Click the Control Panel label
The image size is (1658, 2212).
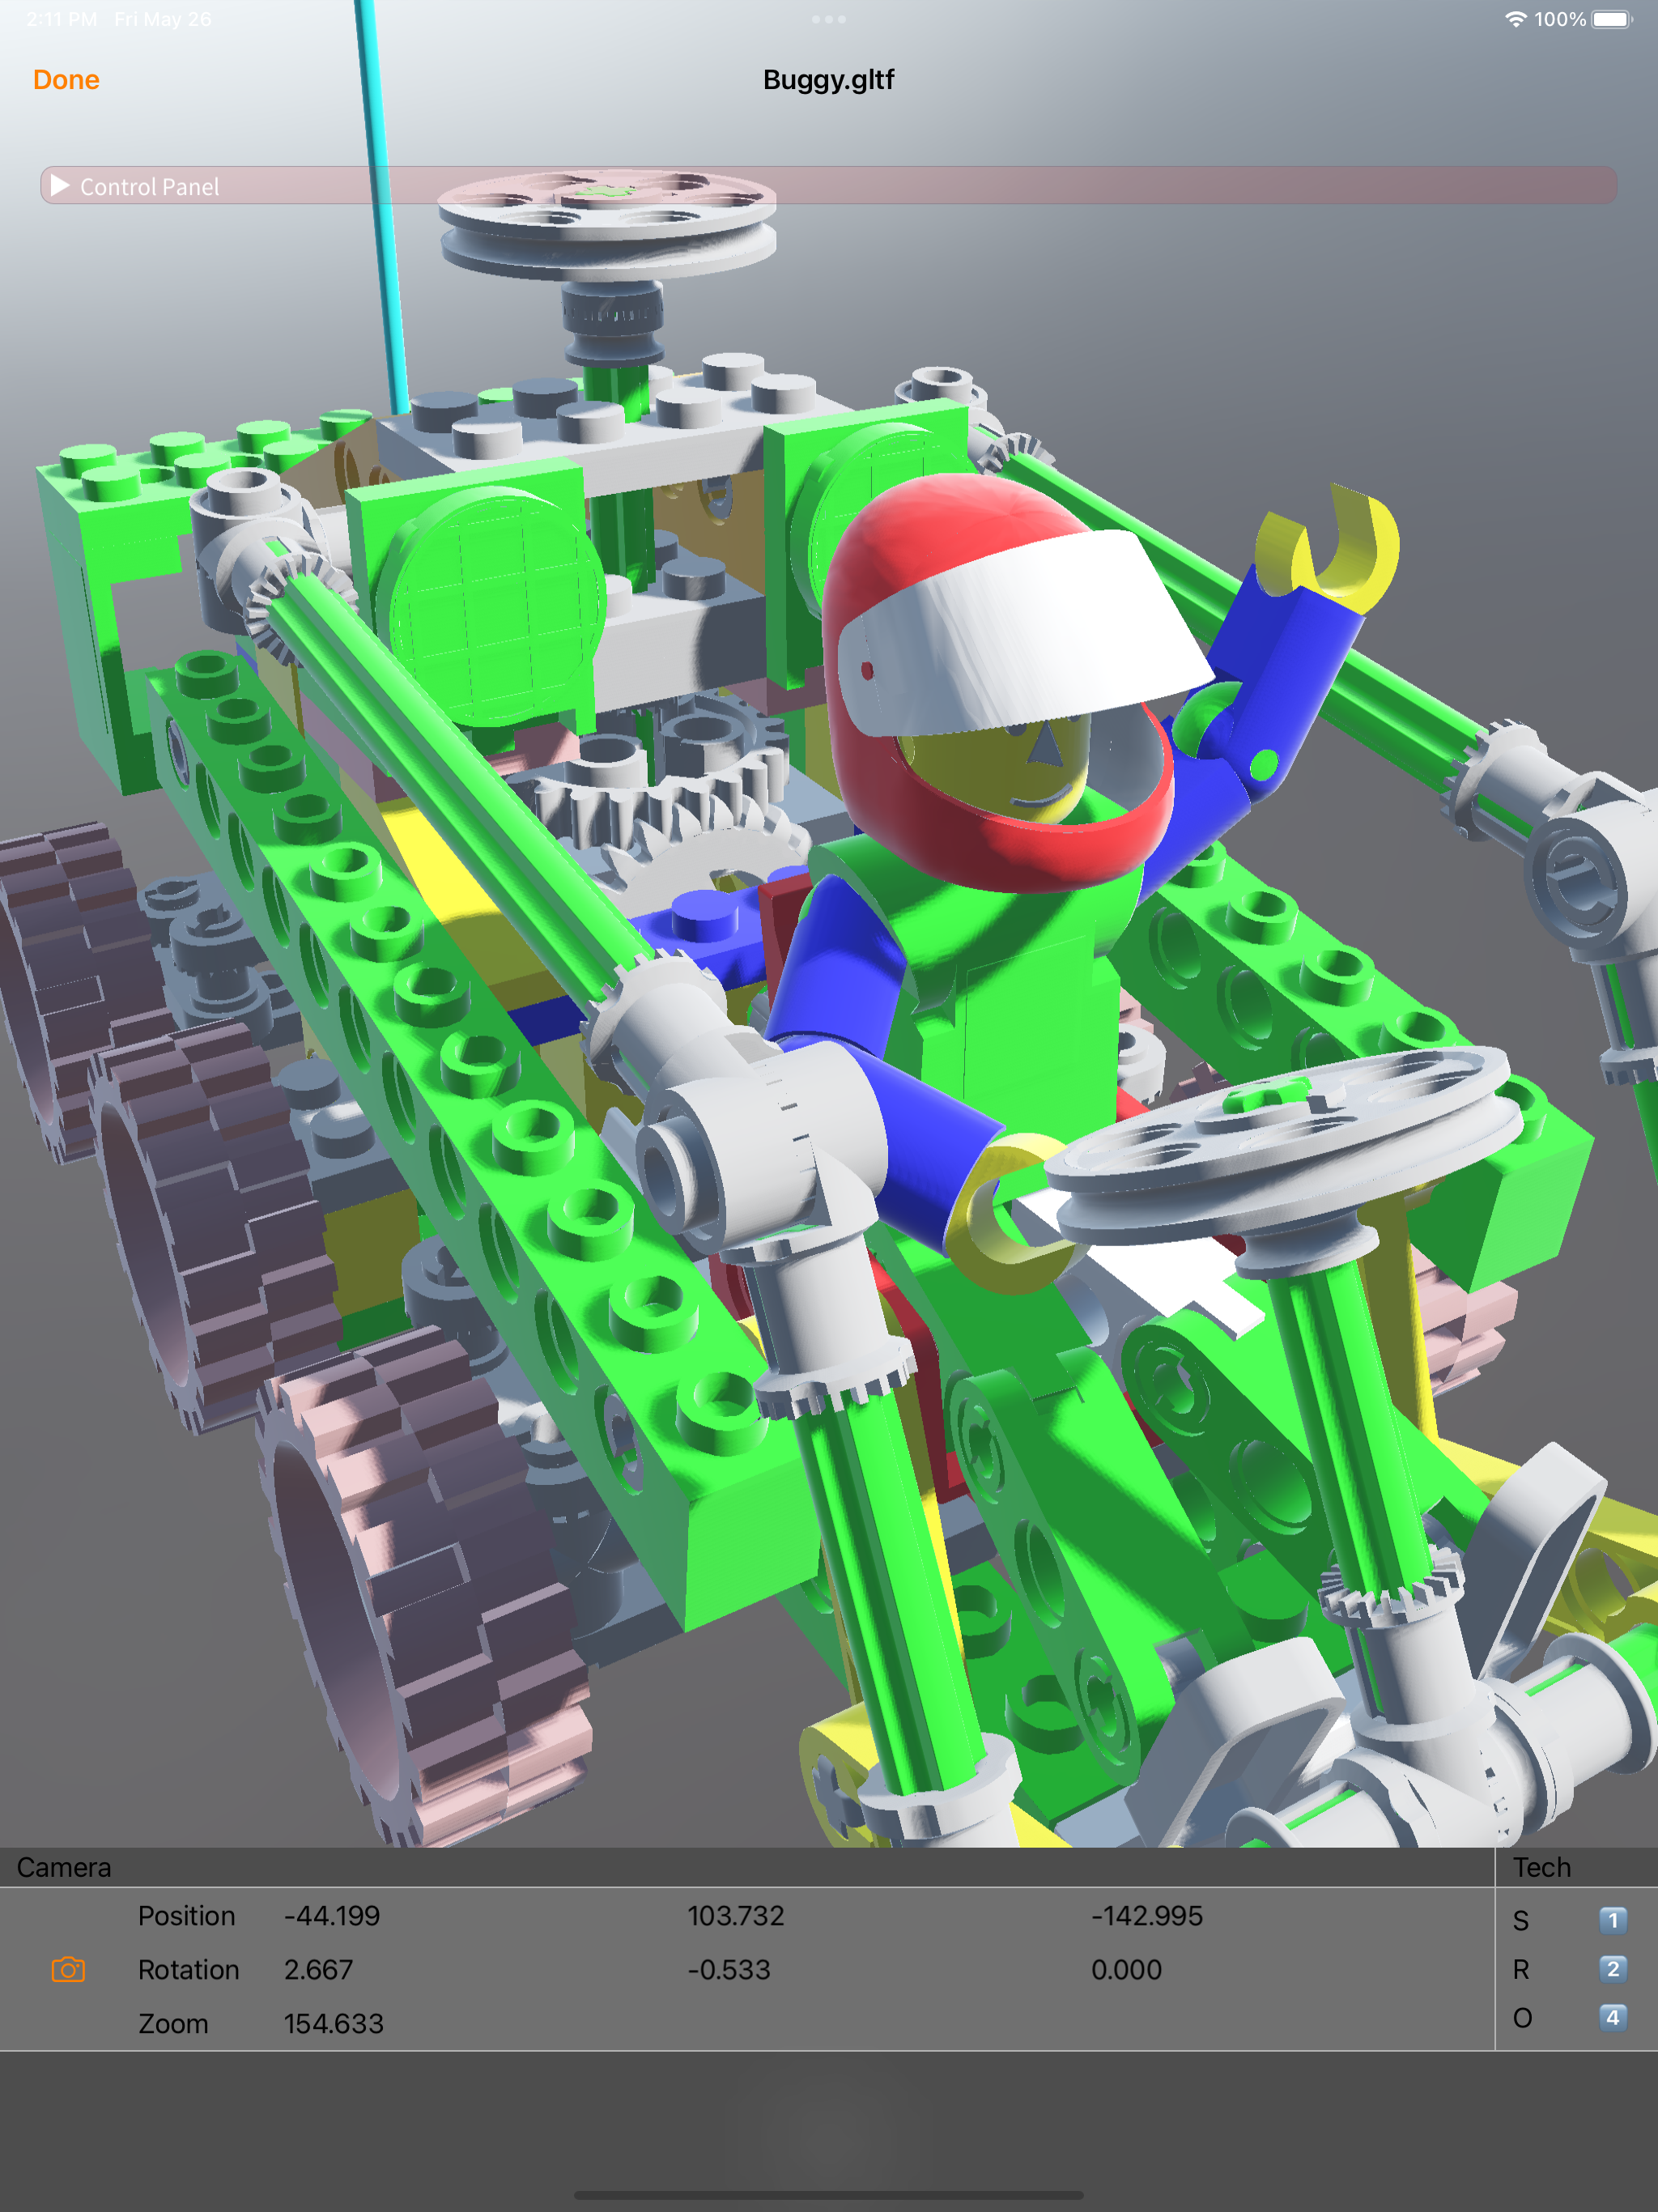click(149, 187)
